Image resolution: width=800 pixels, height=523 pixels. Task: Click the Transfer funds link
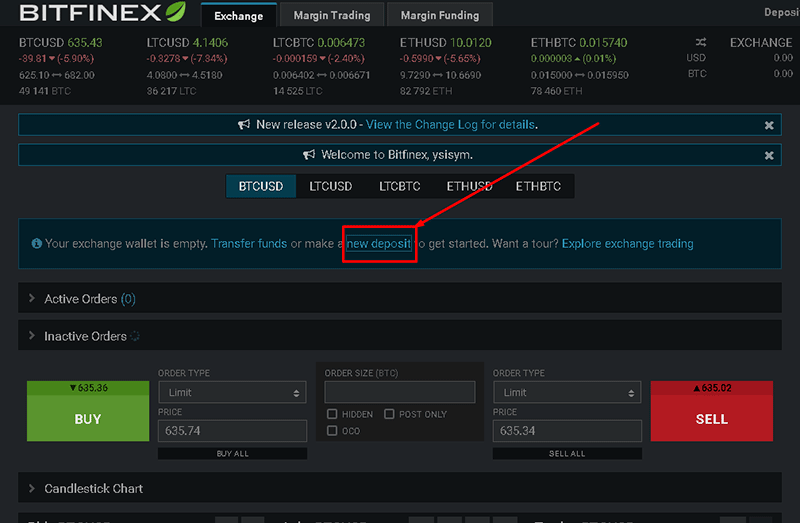click(249, 243)
